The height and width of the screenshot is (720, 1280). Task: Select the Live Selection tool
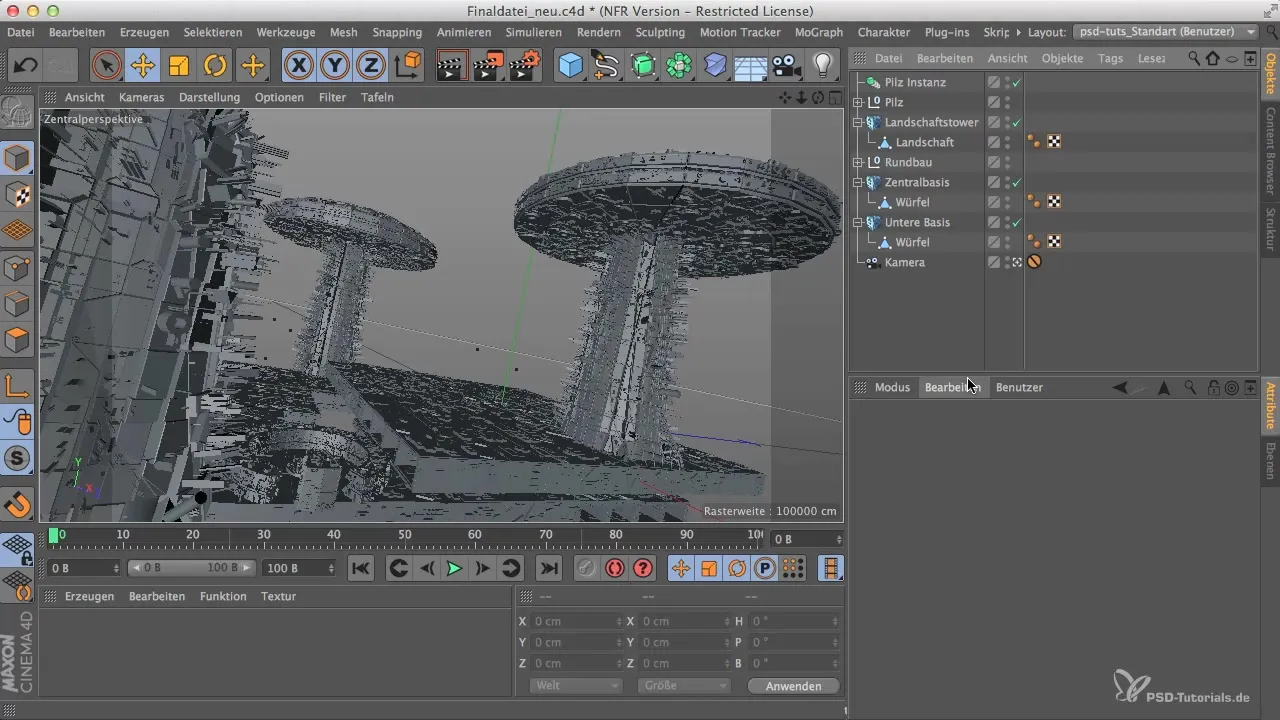(106, 66)
